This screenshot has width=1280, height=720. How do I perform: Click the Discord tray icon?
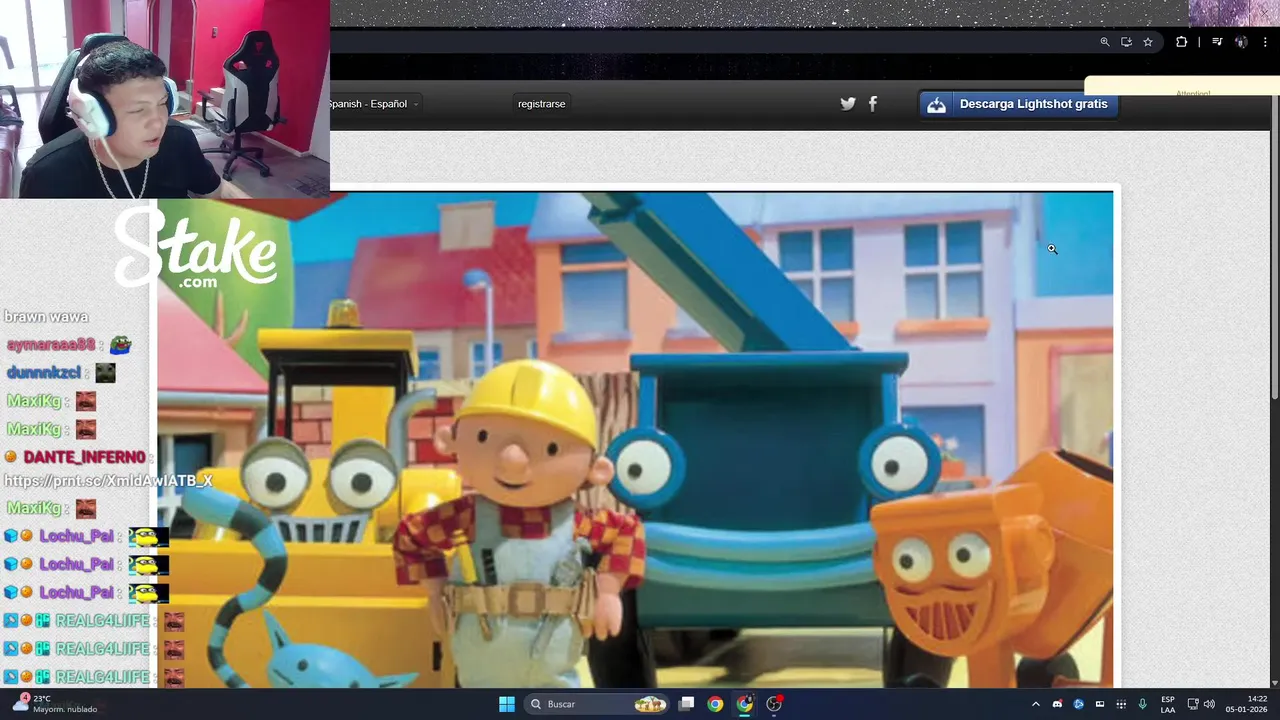(1057, 704)
